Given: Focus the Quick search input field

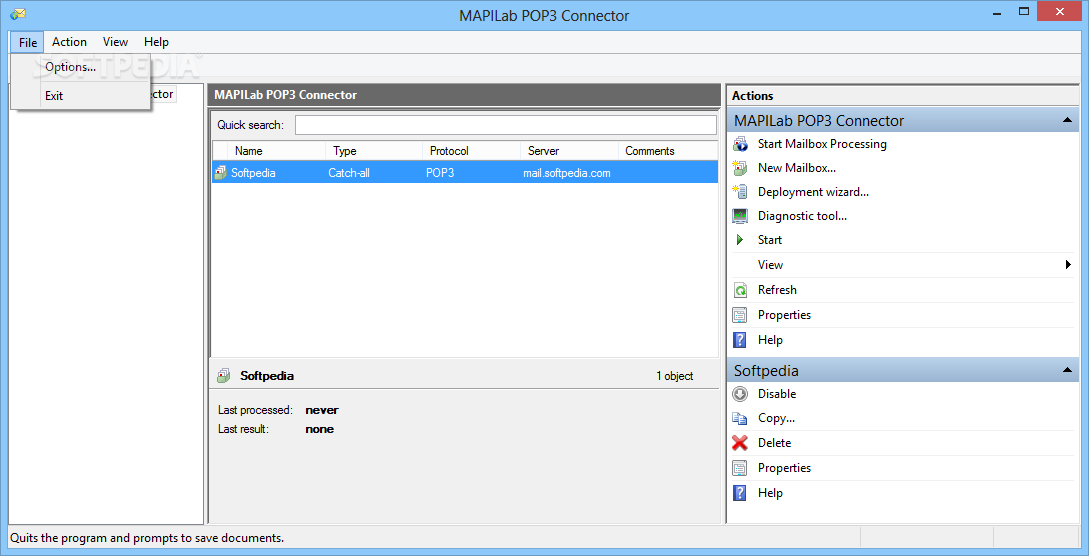Looking at the screenshot, I should pos(506,125).
